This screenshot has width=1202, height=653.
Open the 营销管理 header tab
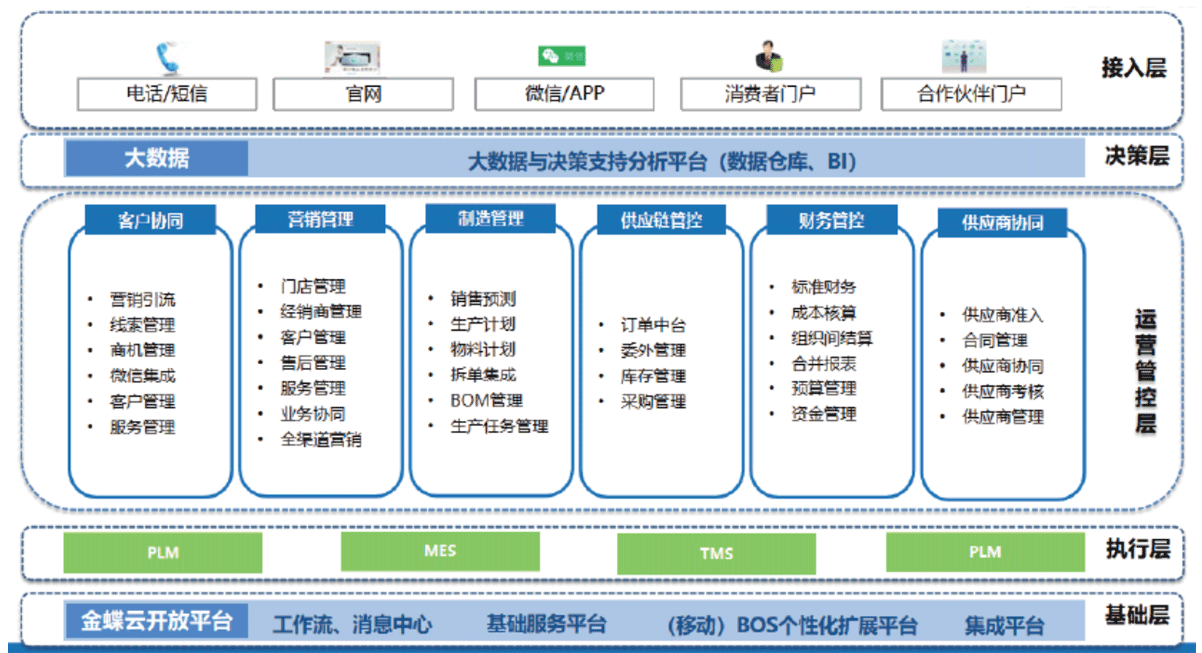(320, 219)
